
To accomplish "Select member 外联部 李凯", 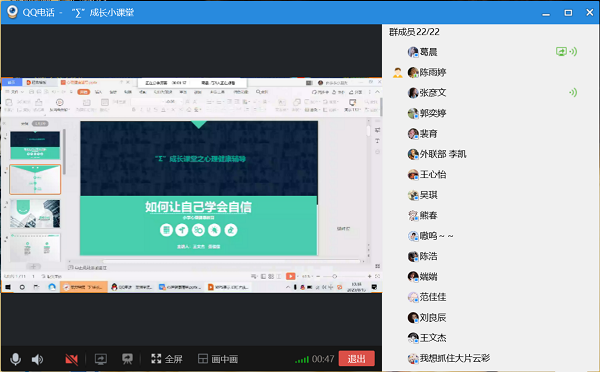I will [x=437, y=154].
